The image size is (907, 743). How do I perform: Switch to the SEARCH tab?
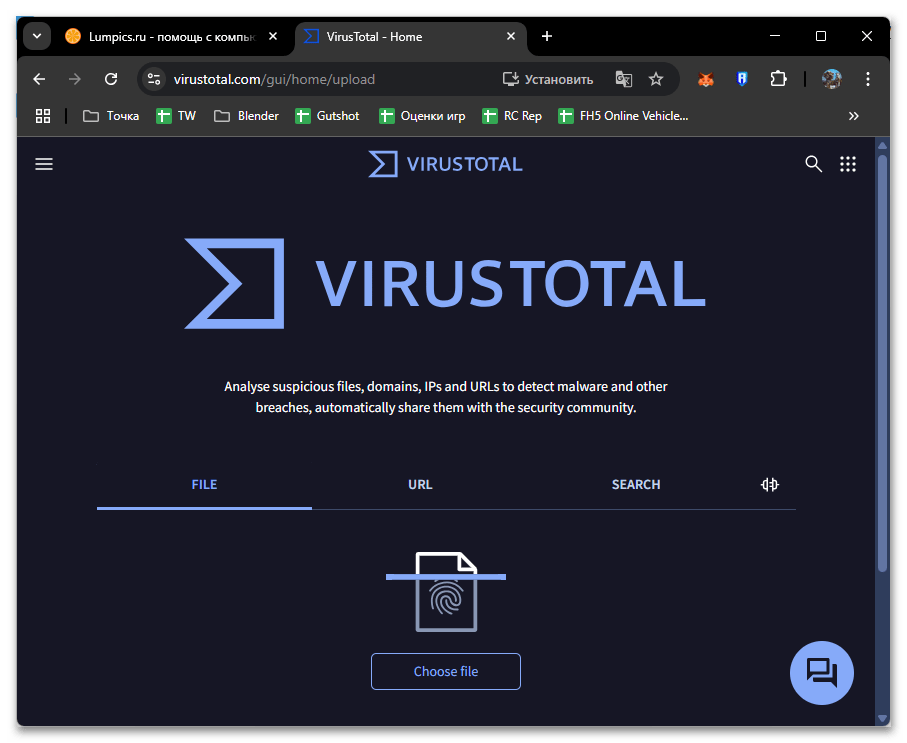636,485
